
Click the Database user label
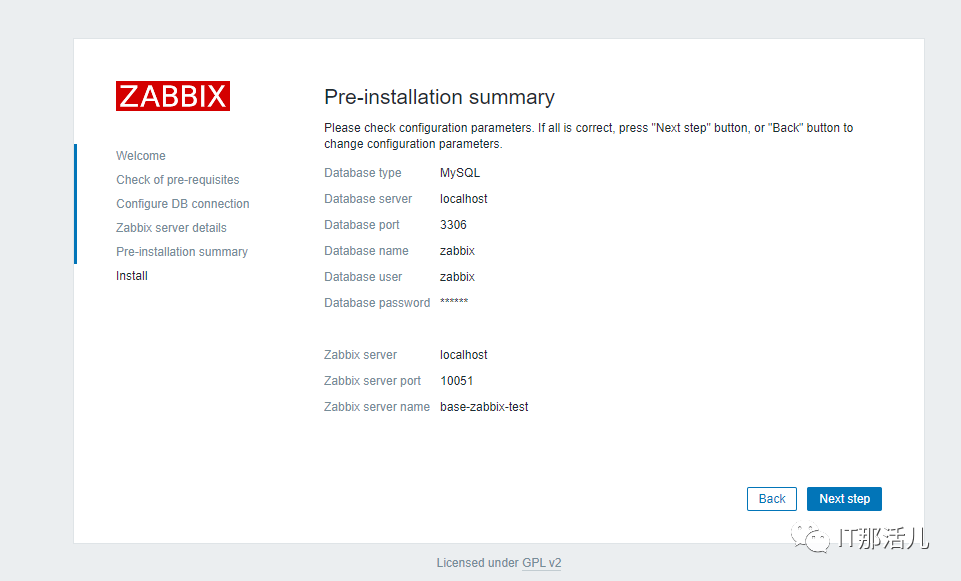363,277
